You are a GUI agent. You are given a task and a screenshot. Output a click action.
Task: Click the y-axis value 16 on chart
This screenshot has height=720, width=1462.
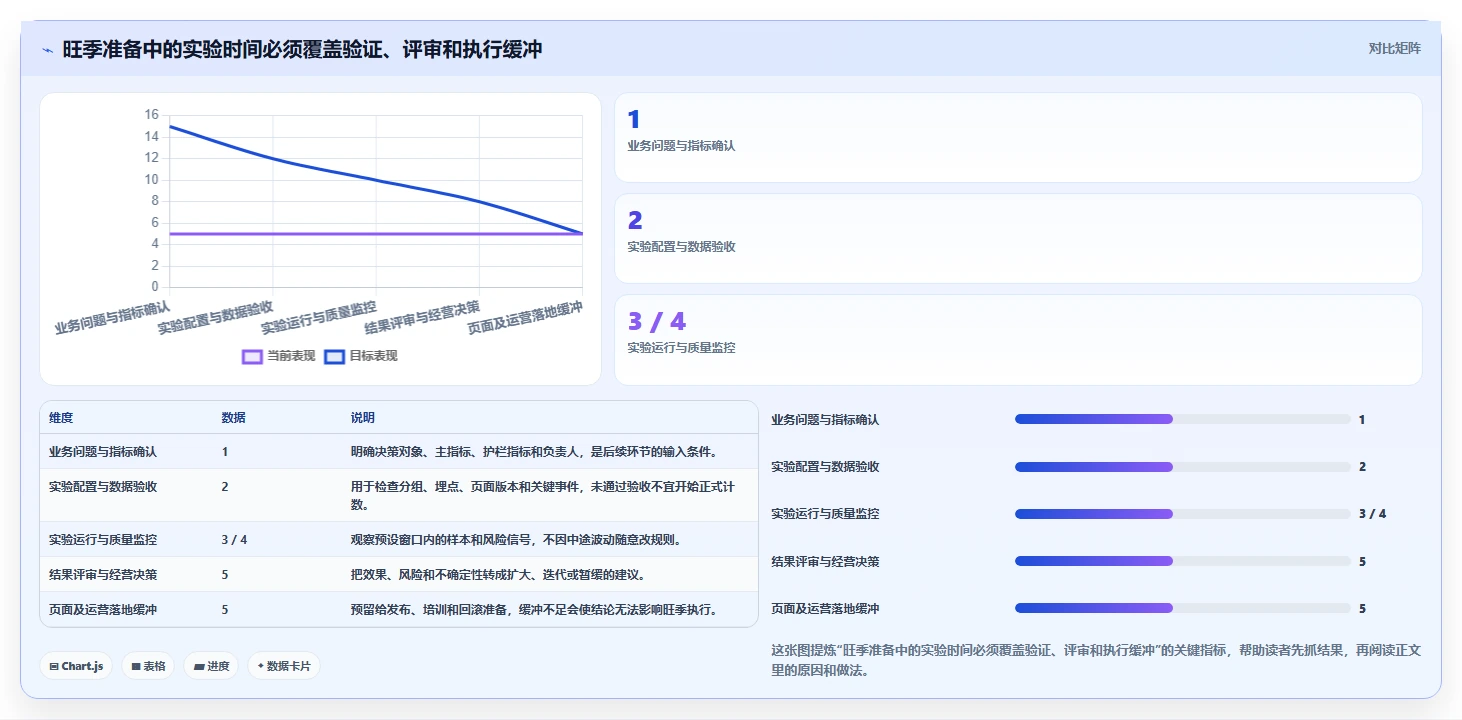[151, 115]
